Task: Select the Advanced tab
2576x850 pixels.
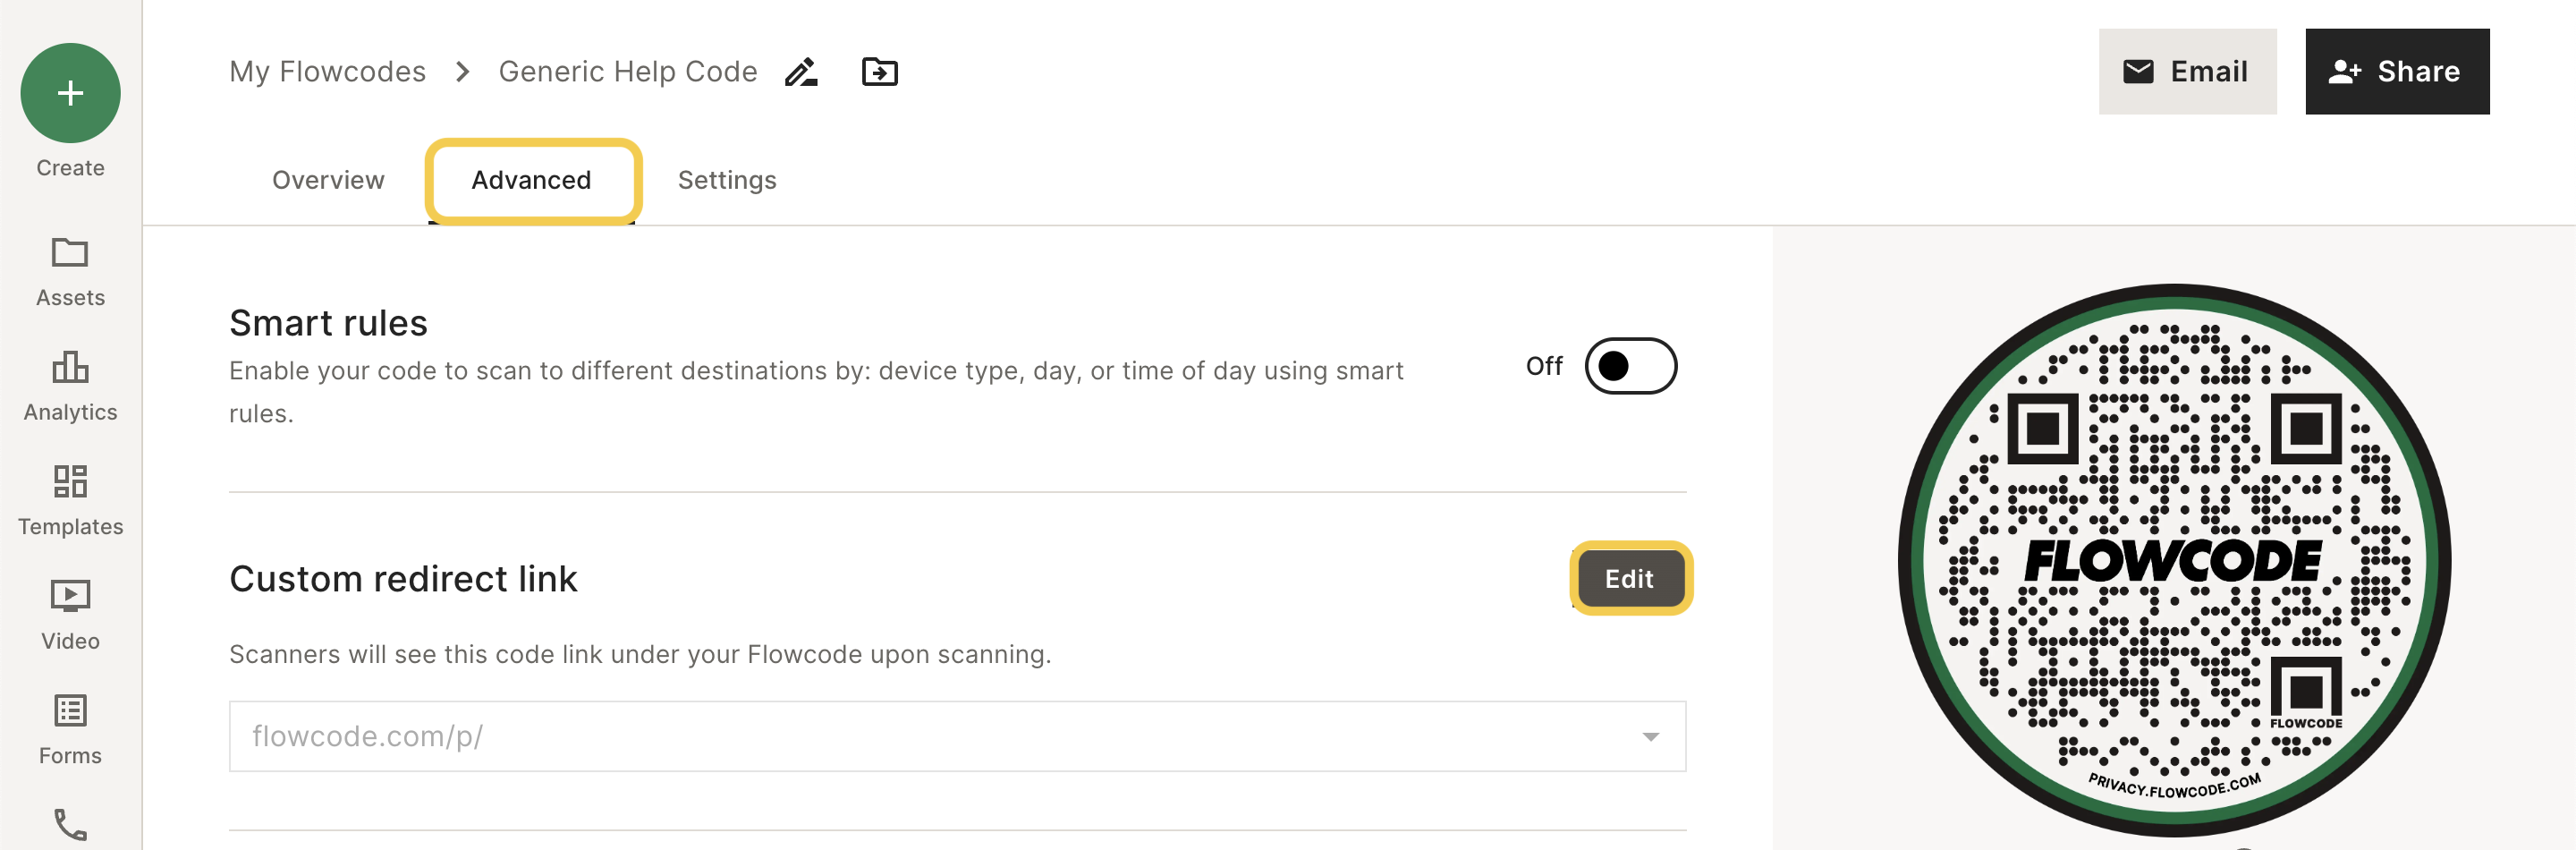Action: (531, 180)
